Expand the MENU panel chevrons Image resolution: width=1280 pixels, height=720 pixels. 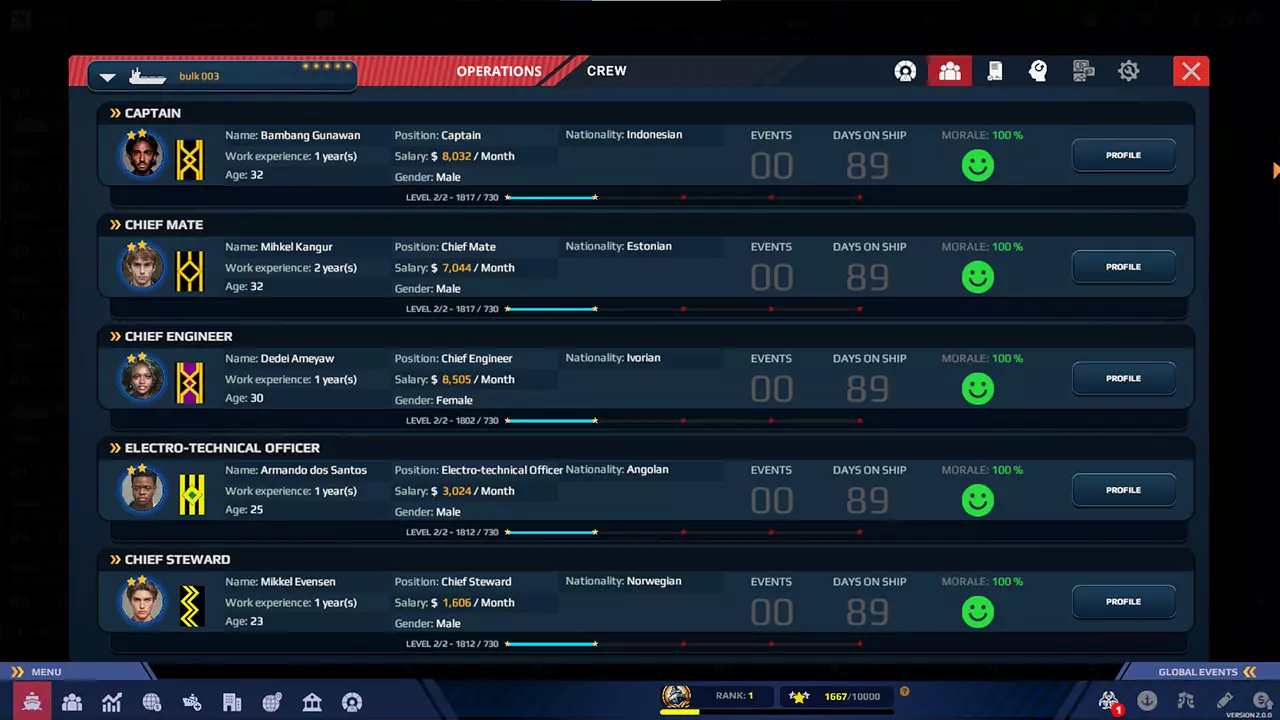coord(17,672)
